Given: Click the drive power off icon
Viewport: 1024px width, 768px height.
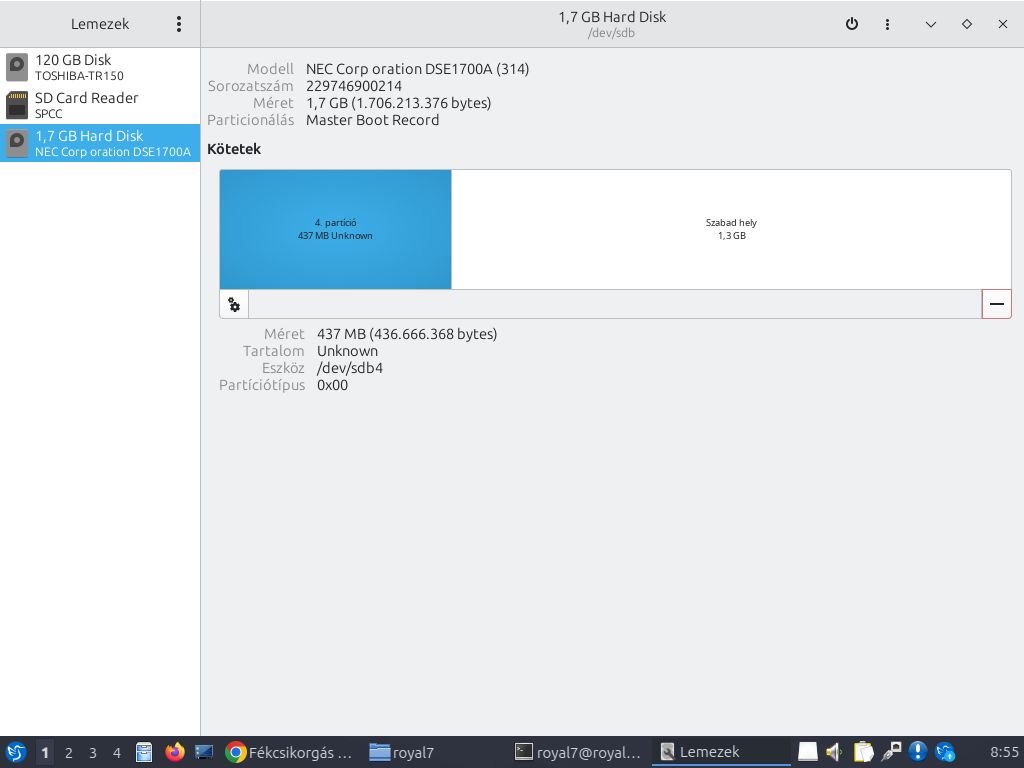Looking at the screenshot, I should click(x=852, y=24).
